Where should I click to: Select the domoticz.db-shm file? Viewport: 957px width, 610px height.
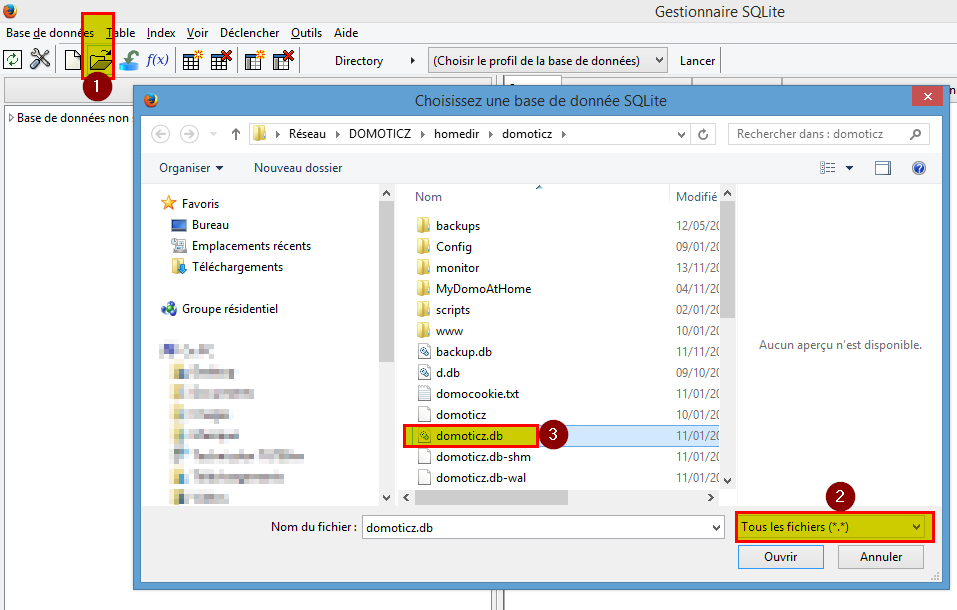point(474,457)
